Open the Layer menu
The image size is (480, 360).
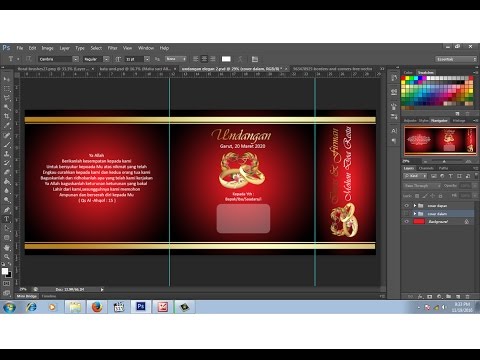click(x=64, y=48)
